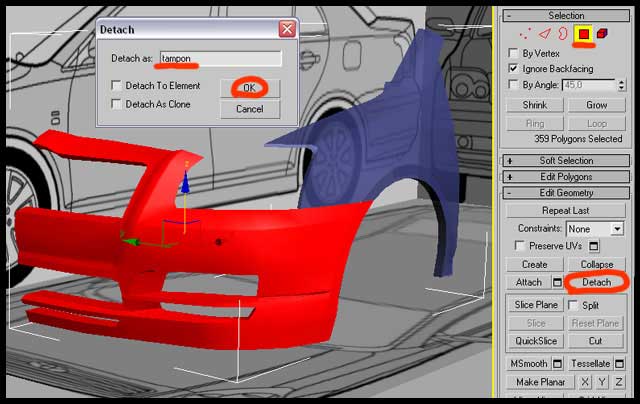Click OK in Detach dialog

[x=250, y=88]
